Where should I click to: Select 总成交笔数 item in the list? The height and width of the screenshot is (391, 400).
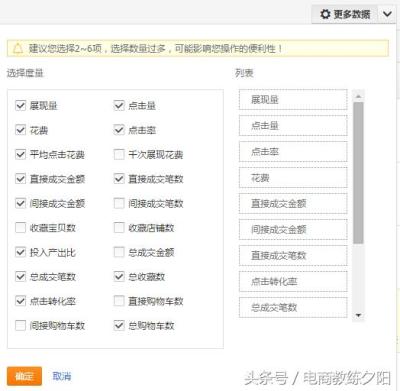click(293, 307)
